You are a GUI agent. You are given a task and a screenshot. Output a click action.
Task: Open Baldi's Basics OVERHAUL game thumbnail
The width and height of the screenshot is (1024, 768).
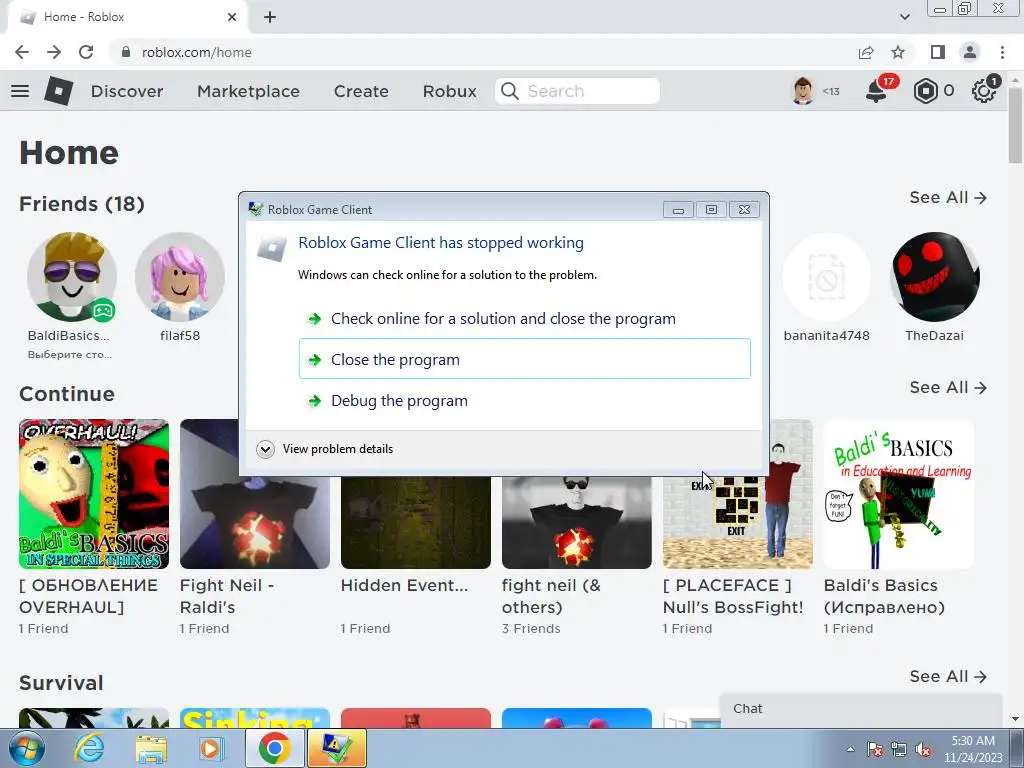coord(93,494)
